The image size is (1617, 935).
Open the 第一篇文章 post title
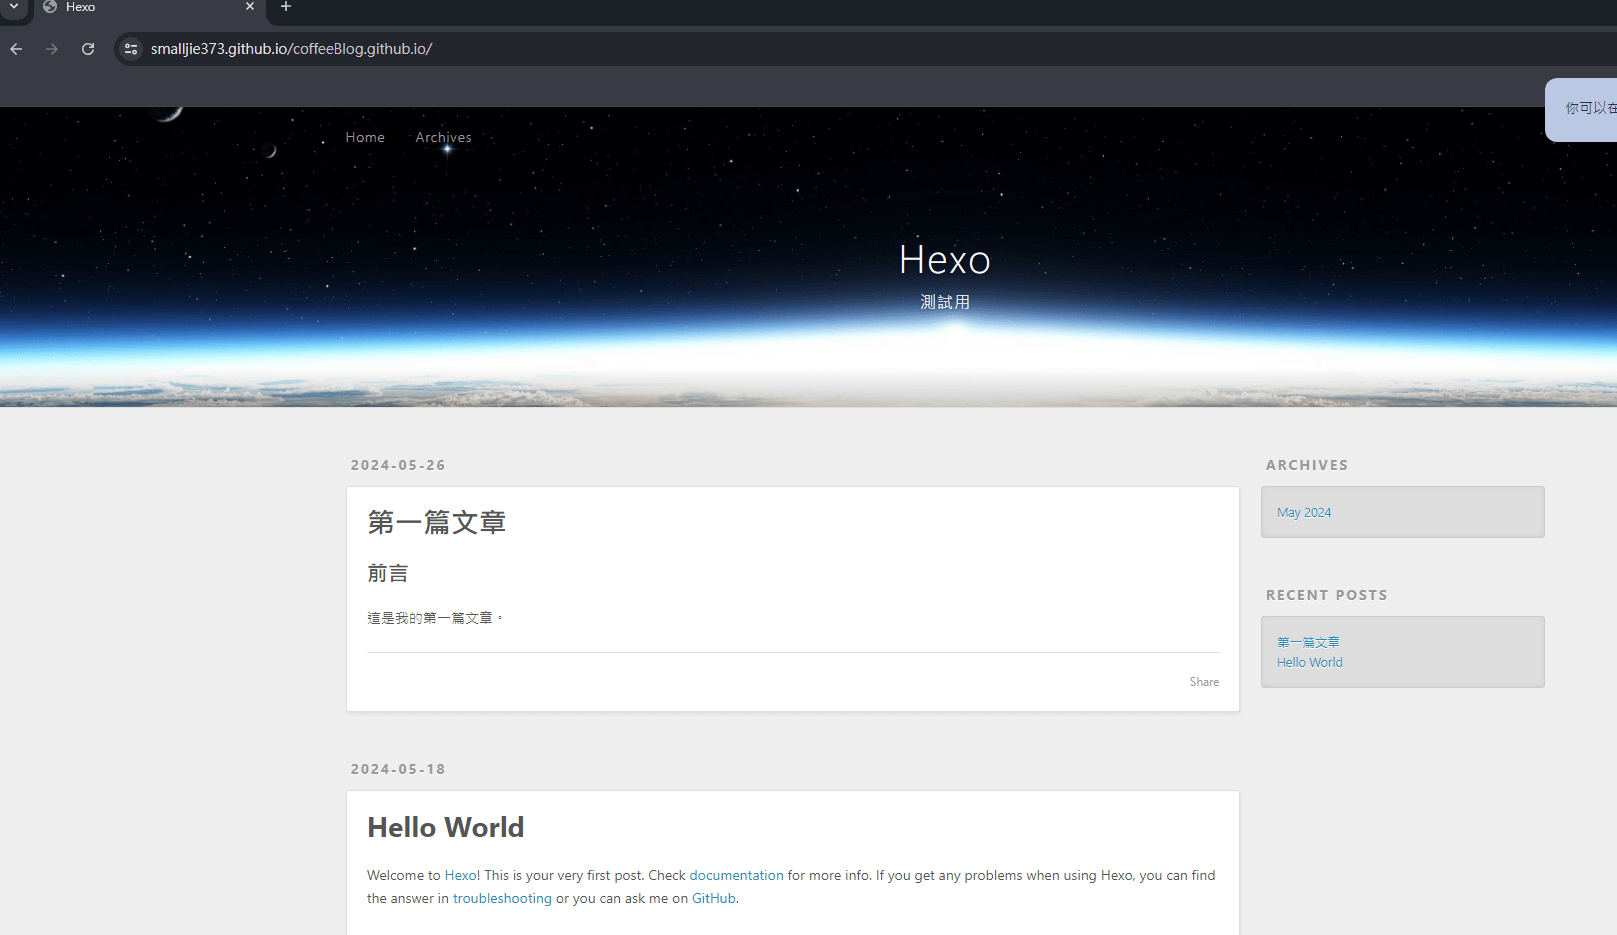(x=437, y=522)
